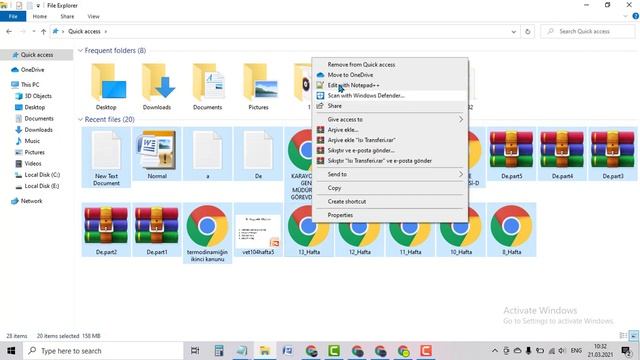
Task: Choose Create shortcut in context menu
Action: point(390,202)
